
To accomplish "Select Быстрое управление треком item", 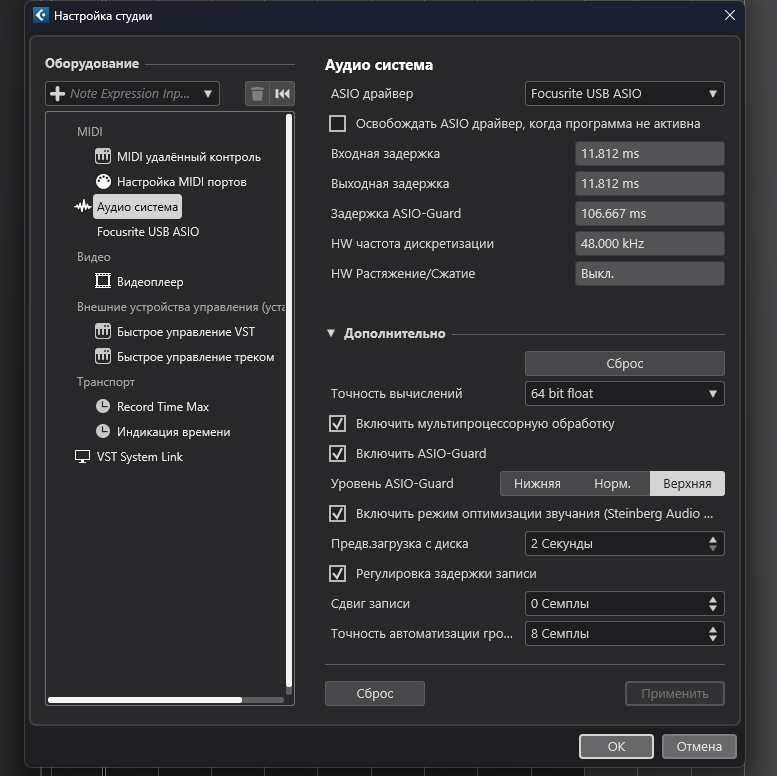I will click(x=195, y=357).
